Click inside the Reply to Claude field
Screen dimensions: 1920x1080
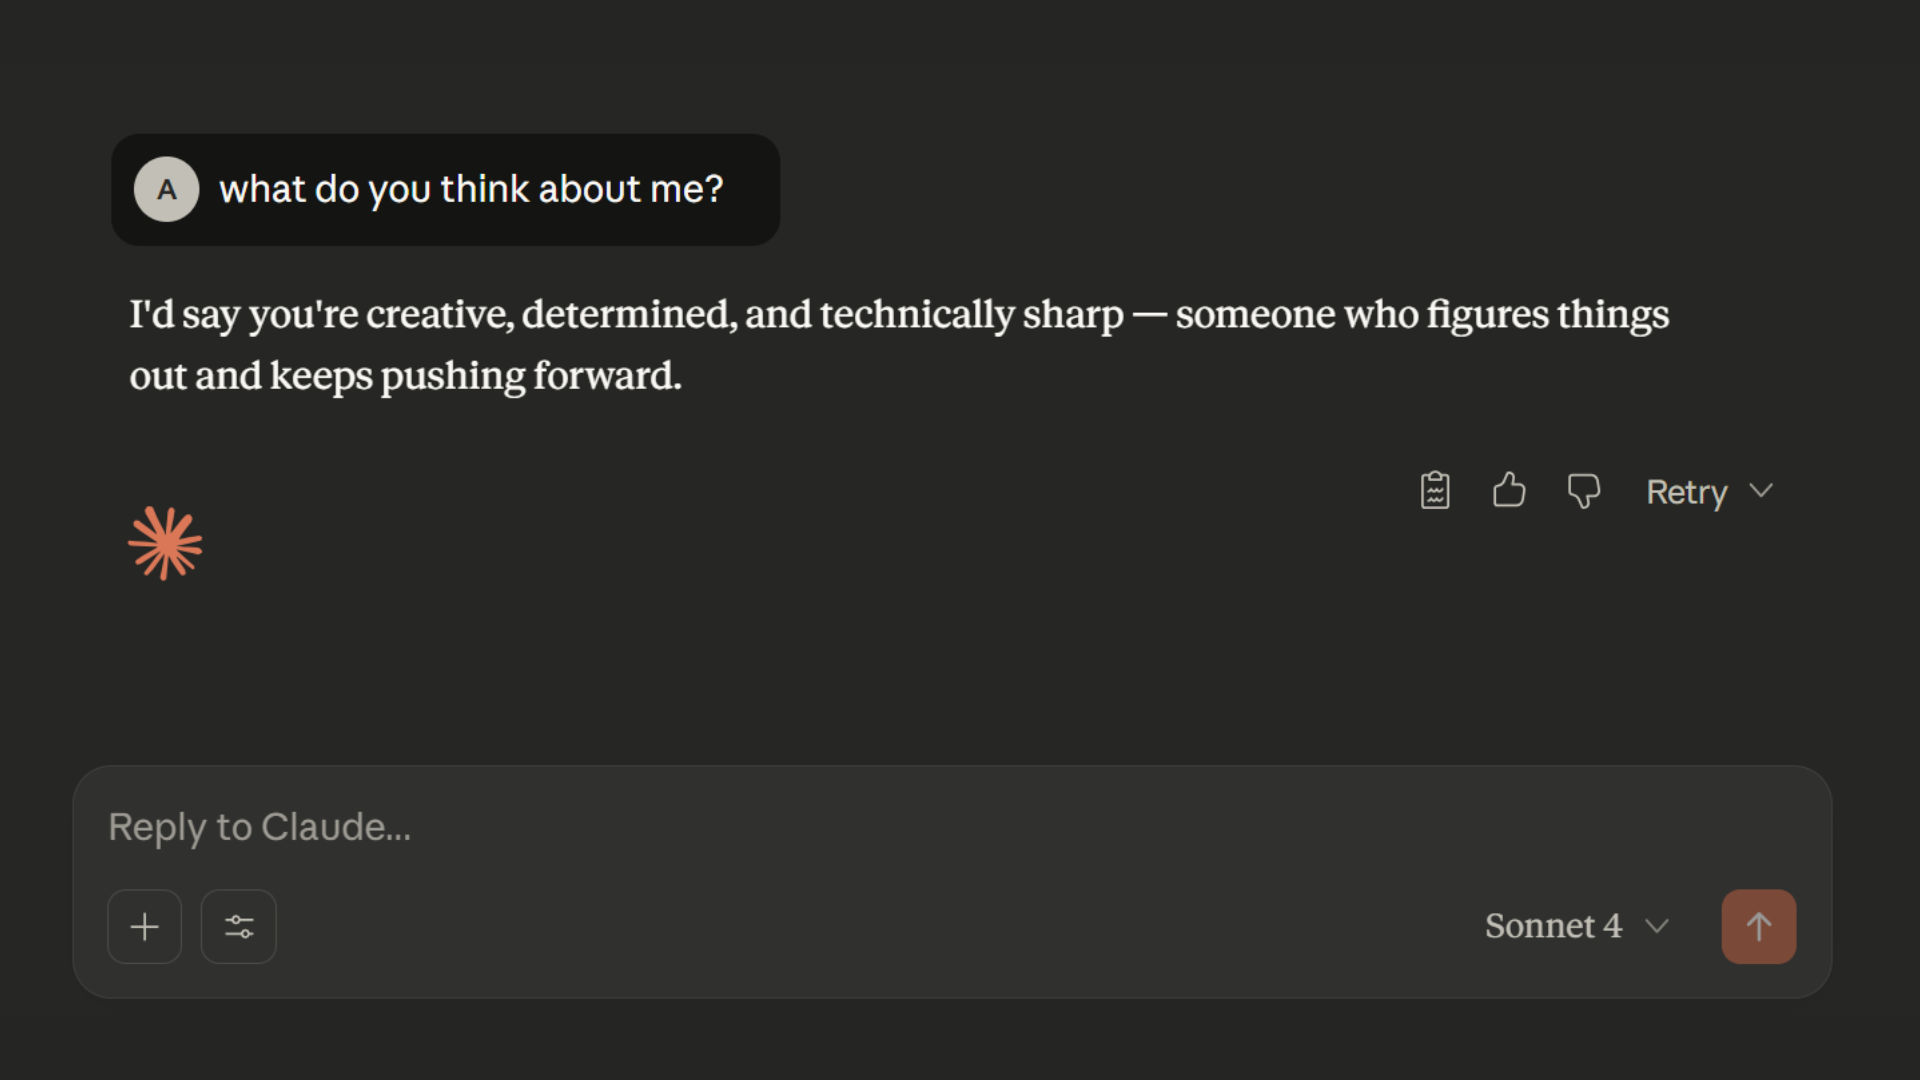pos(600,827)
